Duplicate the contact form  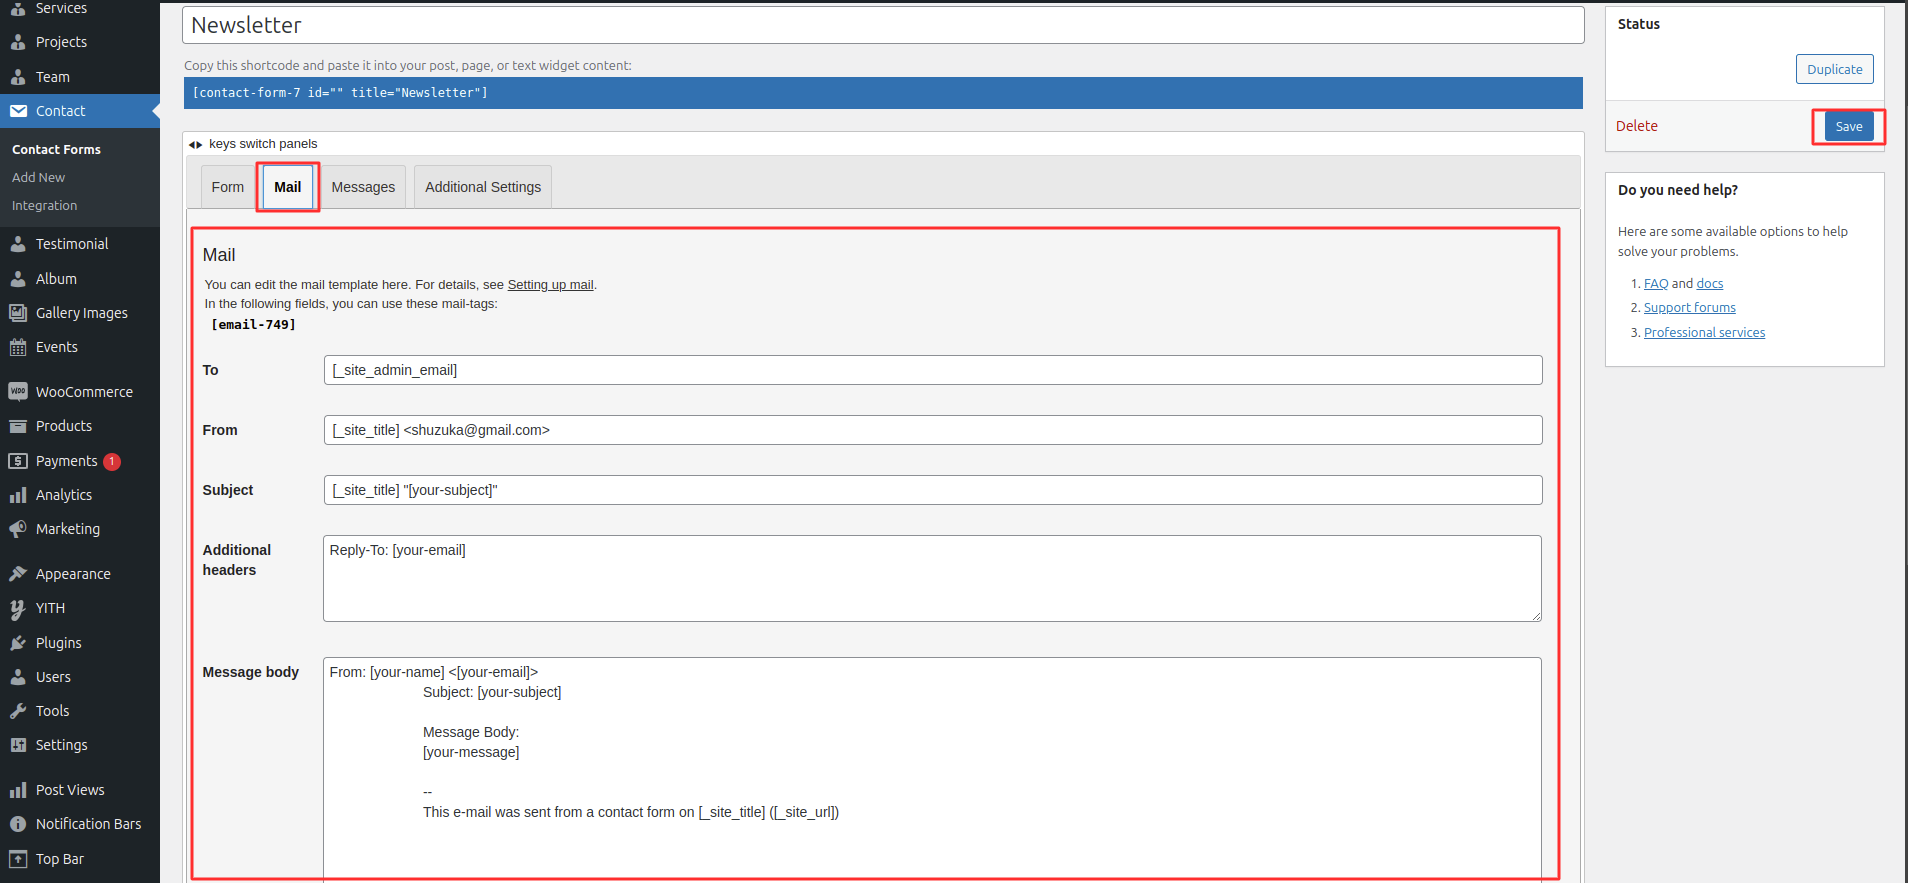(x=1835, y=69)
